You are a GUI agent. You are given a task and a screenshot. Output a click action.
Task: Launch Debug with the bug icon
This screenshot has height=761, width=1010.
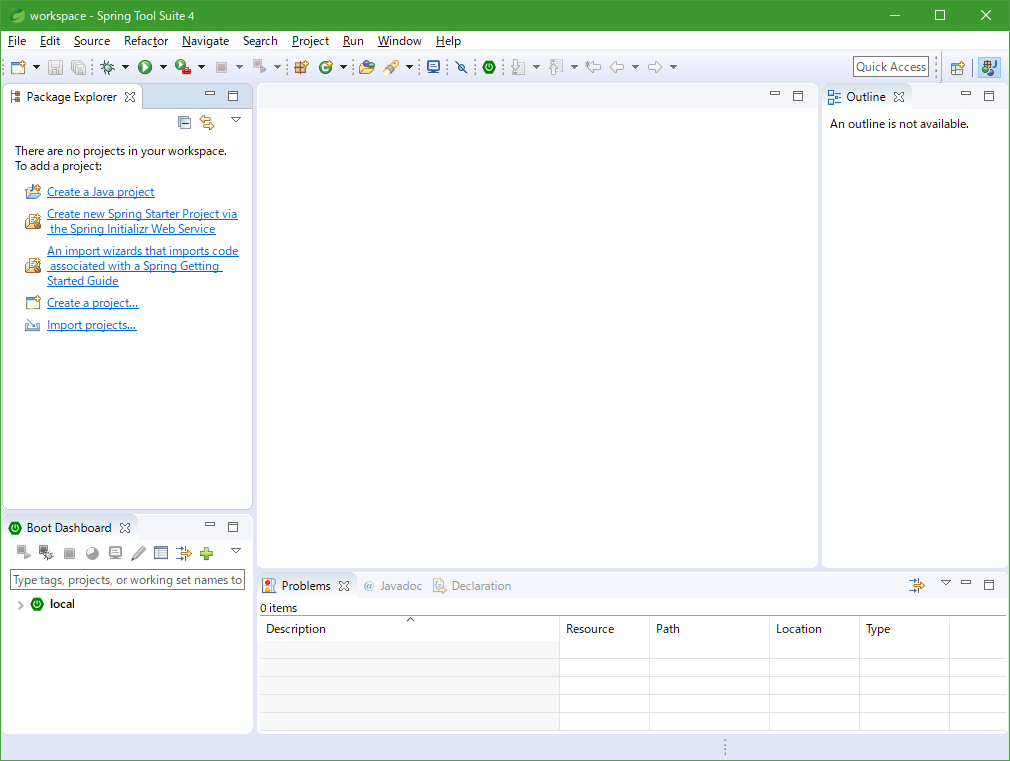coord(108,67)
